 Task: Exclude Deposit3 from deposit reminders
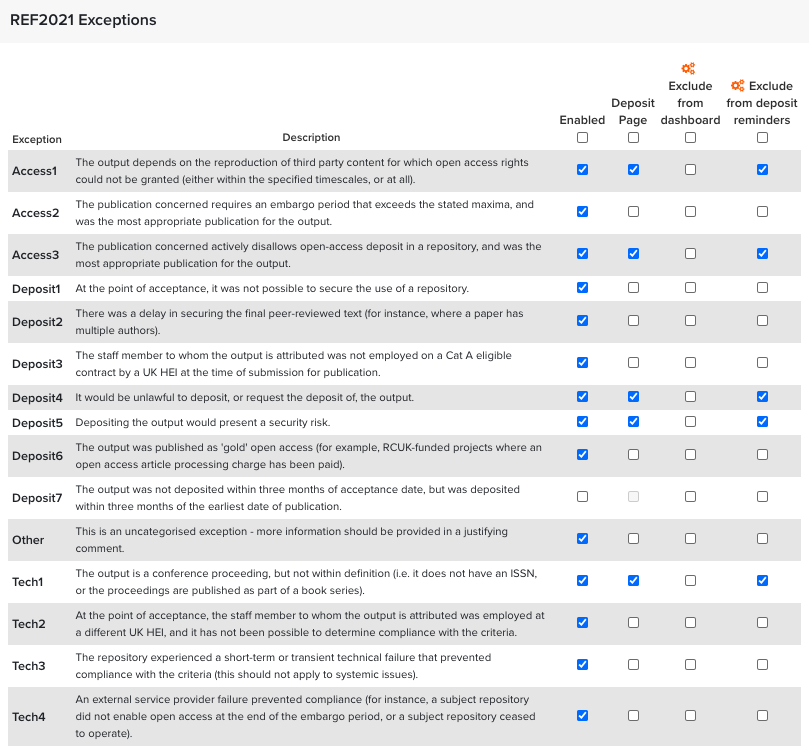[762, 363]
